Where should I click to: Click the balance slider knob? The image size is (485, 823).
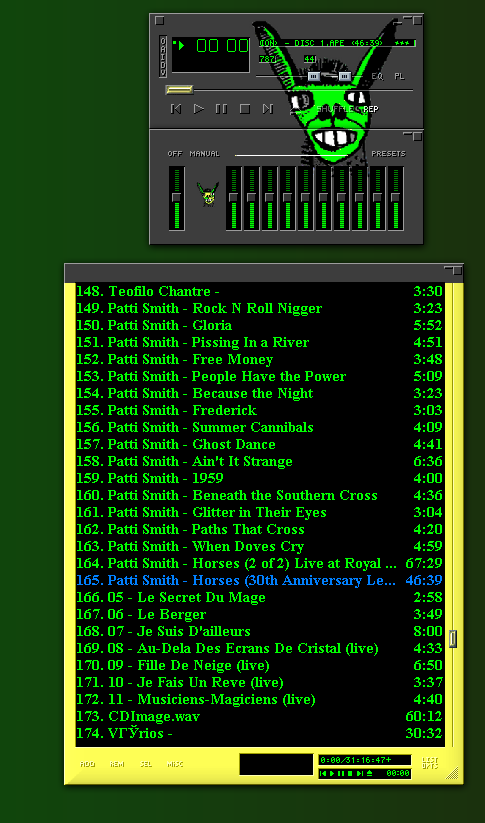pos(344,77)
